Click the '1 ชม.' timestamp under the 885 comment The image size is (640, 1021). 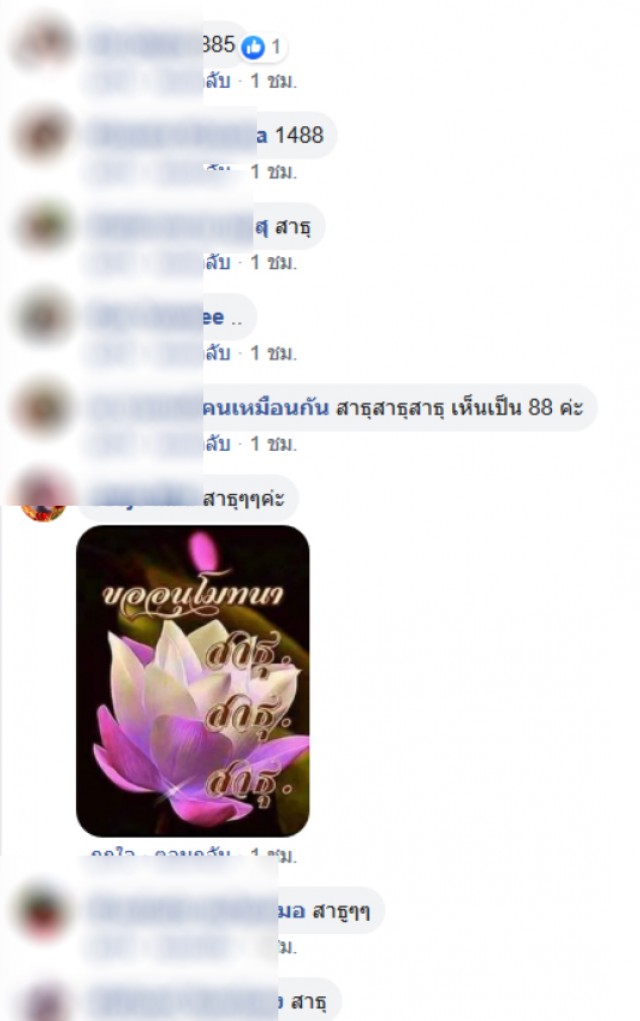tap(273, 81)
